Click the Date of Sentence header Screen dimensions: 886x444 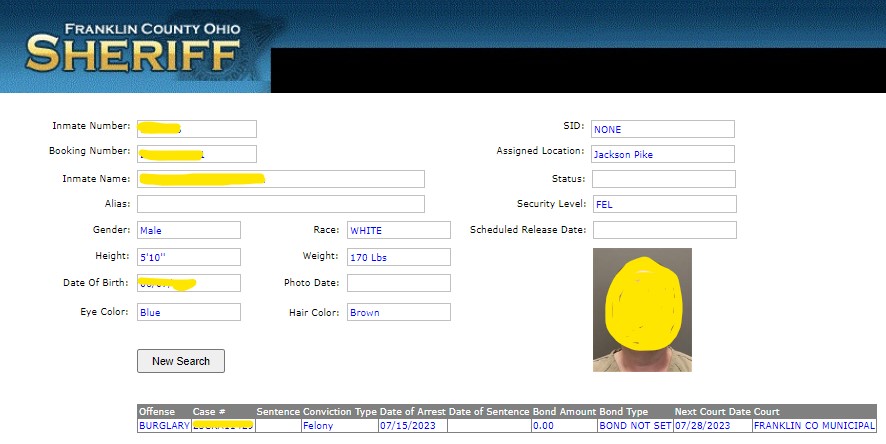pyautogui.click(x=489, y=411)
